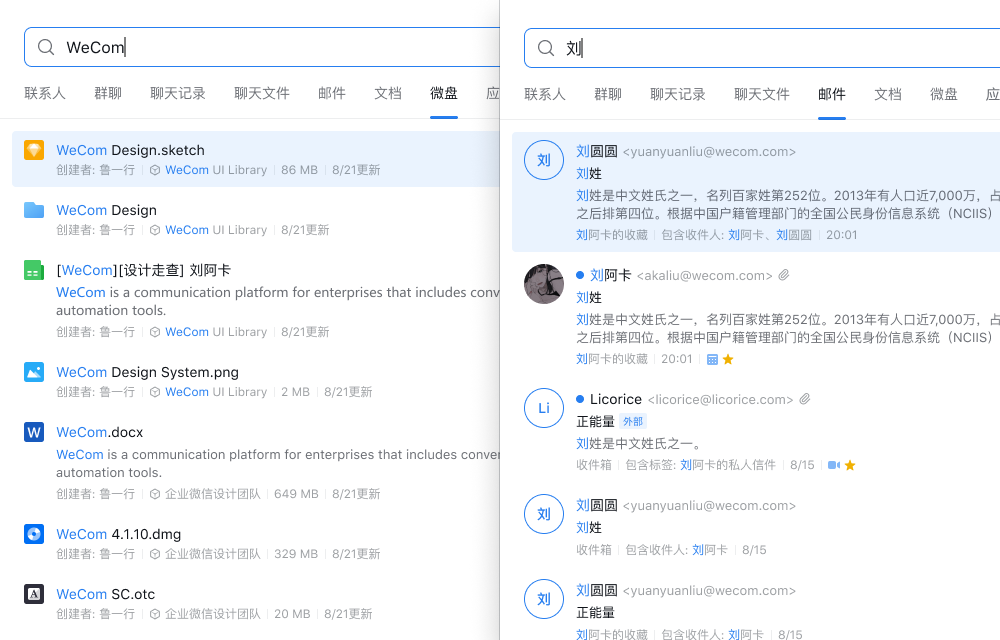The height and width of the screenshot is (640, 1000).
Task: Click the attachment paperclip icon beside akaliu@wecom.com
Action: [x=784, y=275]
